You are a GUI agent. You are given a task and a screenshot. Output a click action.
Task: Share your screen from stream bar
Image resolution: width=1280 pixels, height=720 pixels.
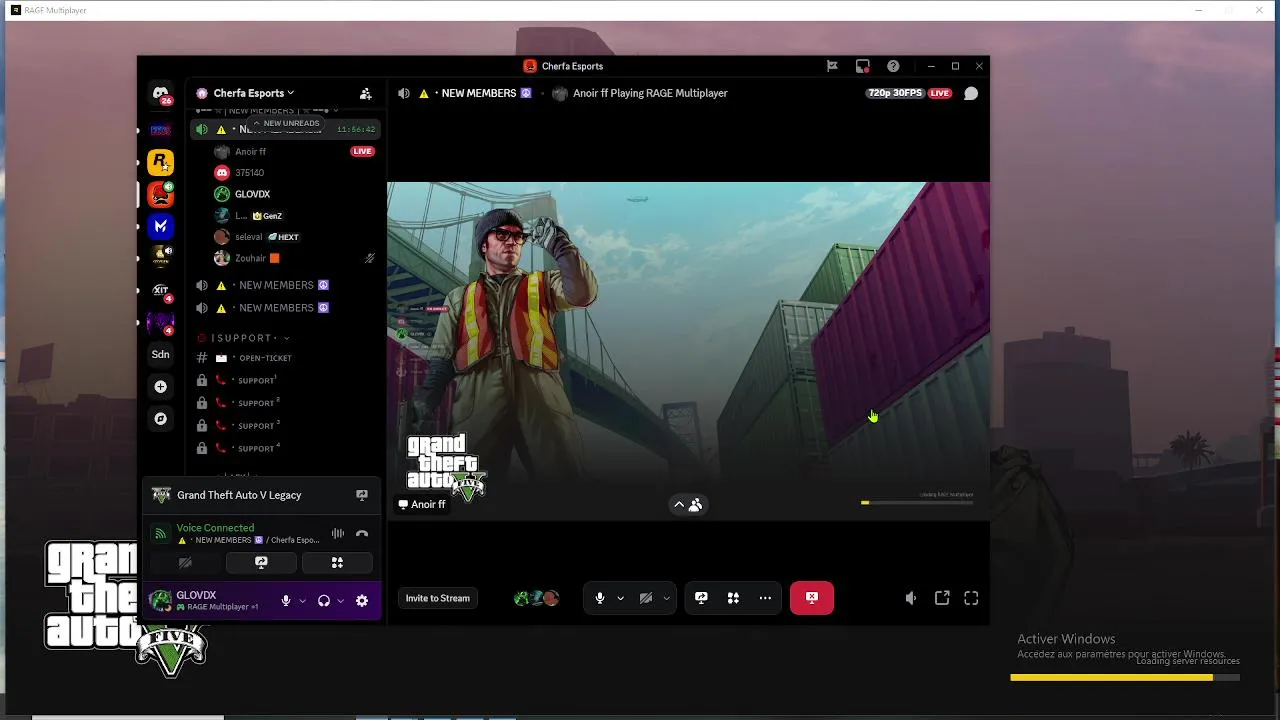pos(701,598)
